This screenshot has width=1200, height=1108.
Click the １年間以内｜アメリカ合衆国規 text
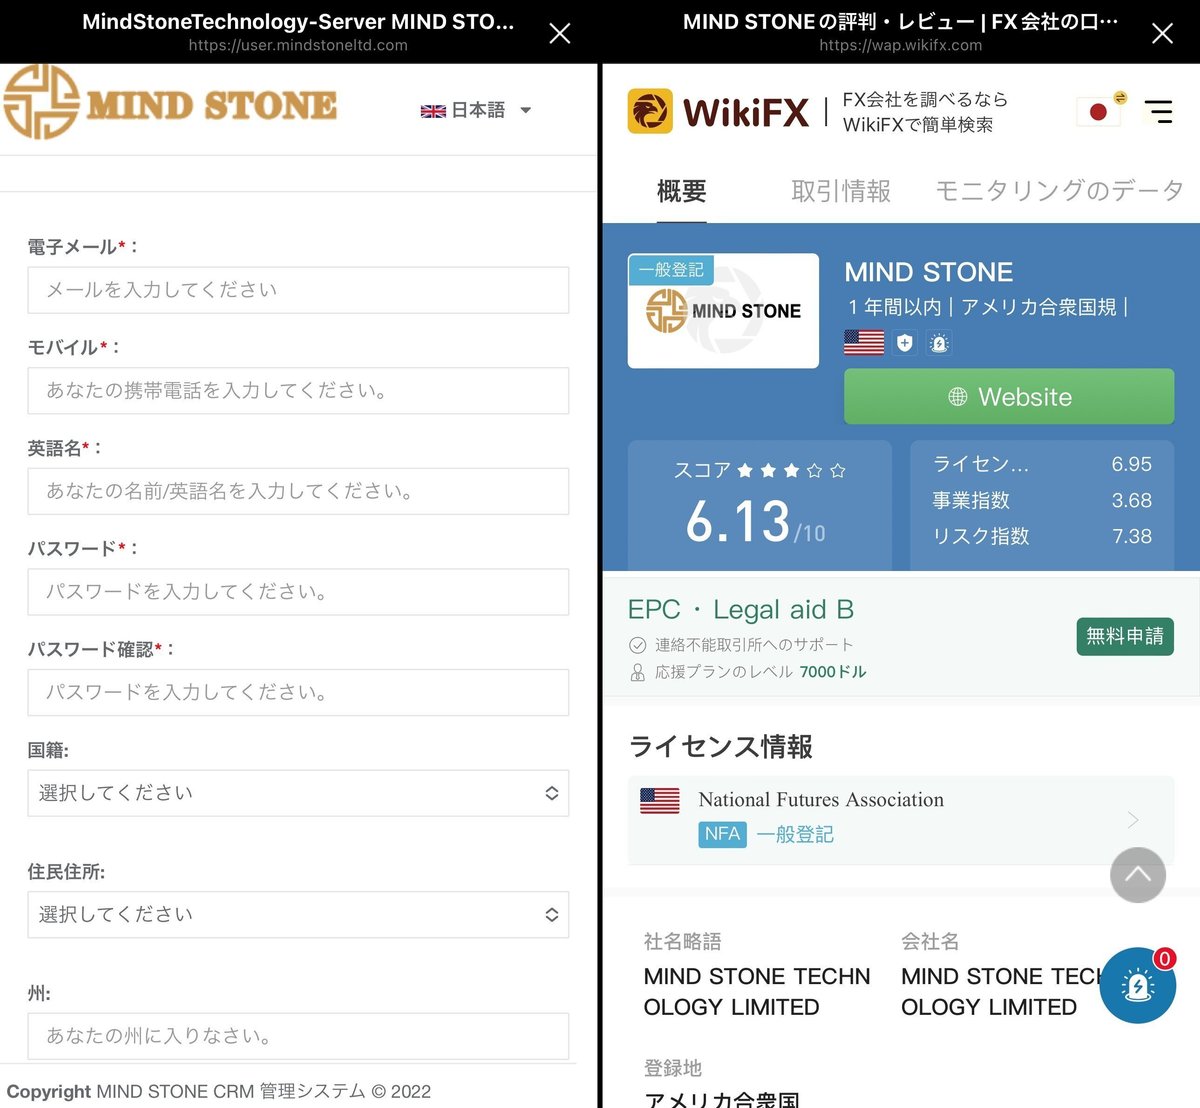[987, 307]
